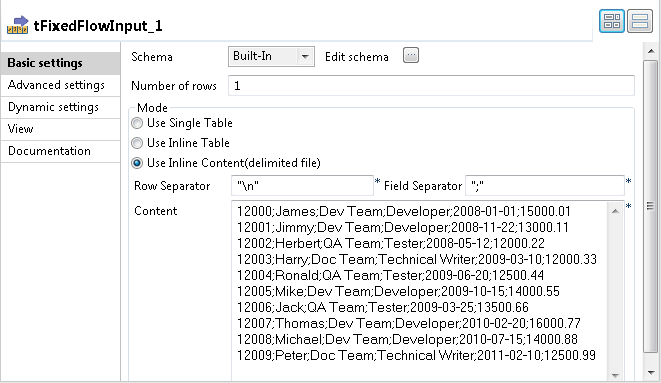Switch to the table layout view icon

point(612,21)
